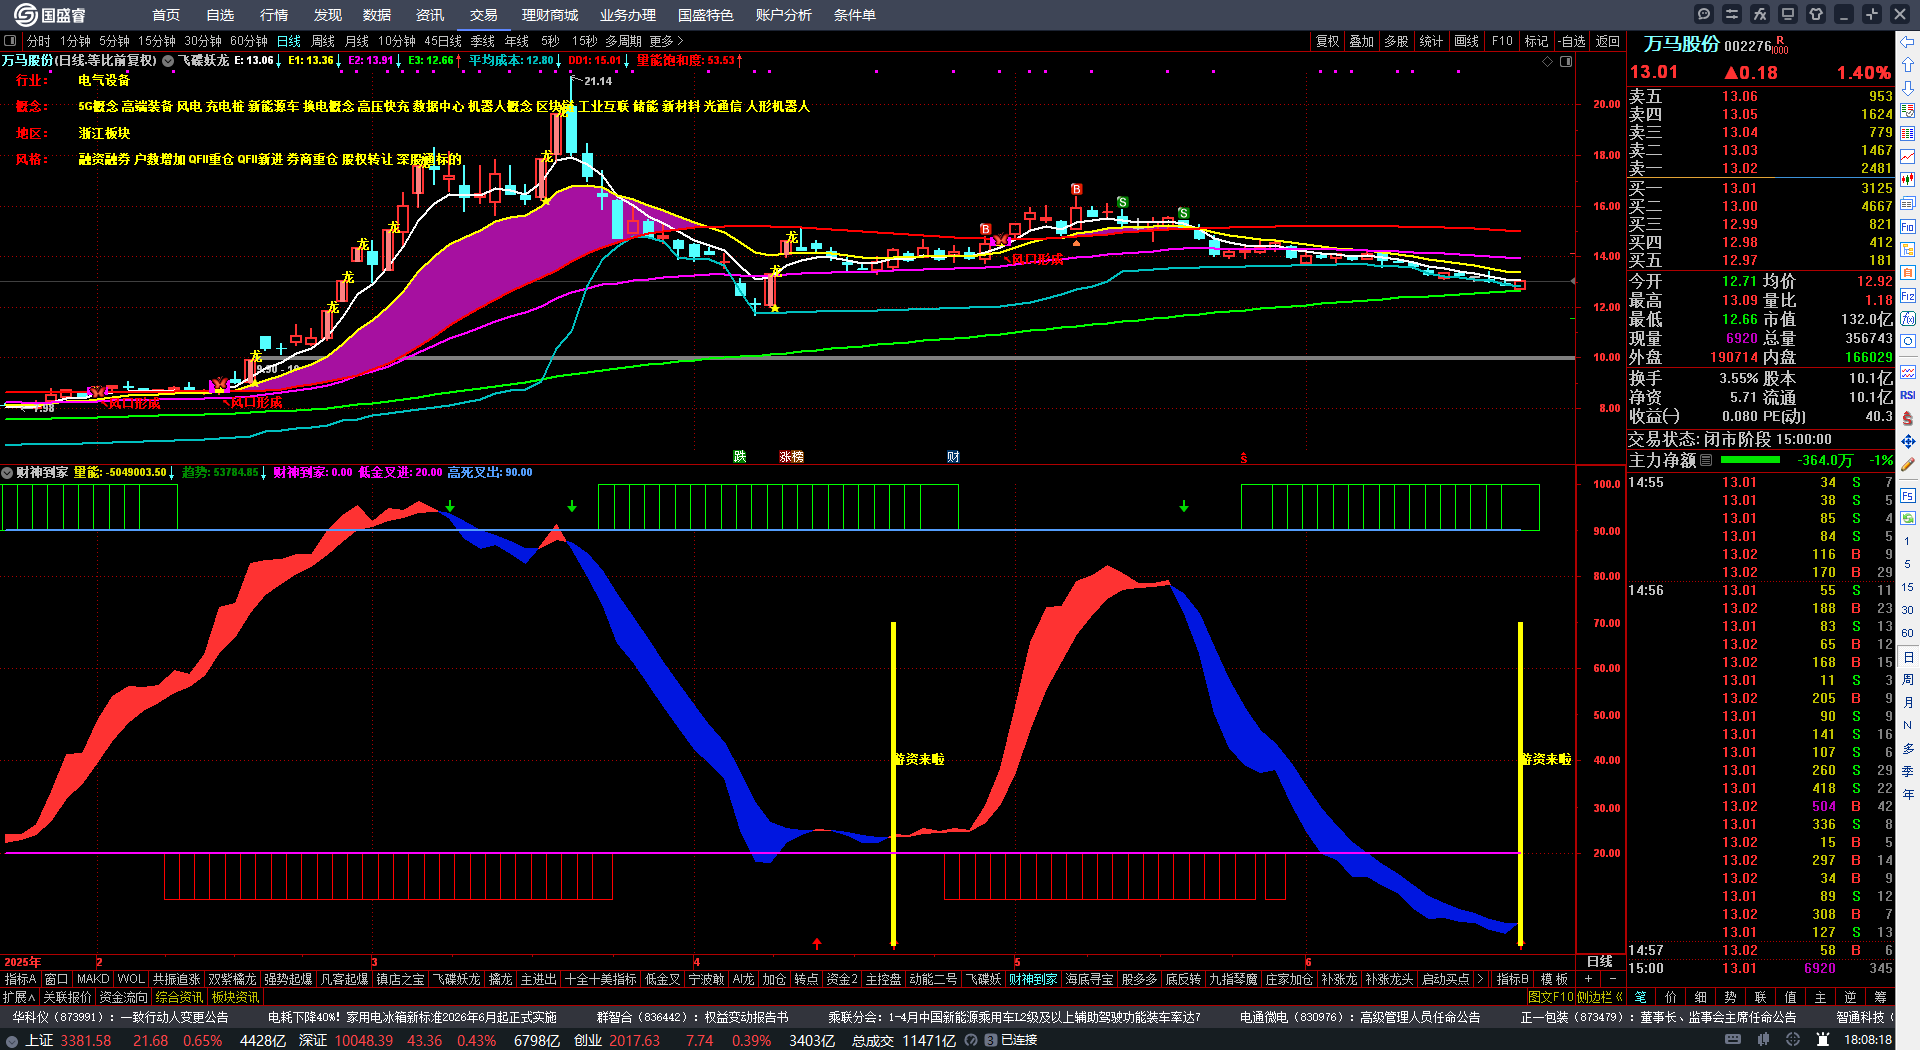Open the red line chart sidebar icon

[1908, 157]
